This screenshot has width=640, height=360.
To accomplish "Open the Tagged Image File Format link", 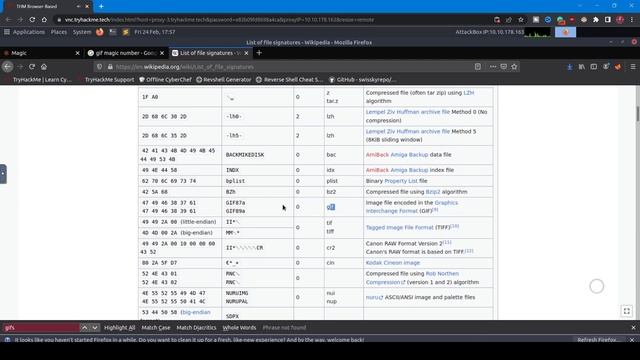I will 400,227.
